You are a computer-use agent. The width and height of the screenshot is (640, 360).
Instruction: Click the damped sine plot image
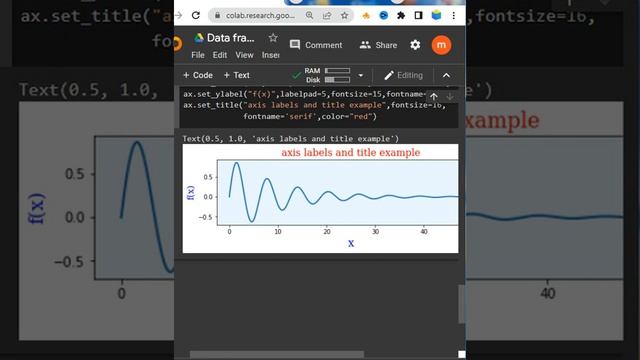(320, 198)
